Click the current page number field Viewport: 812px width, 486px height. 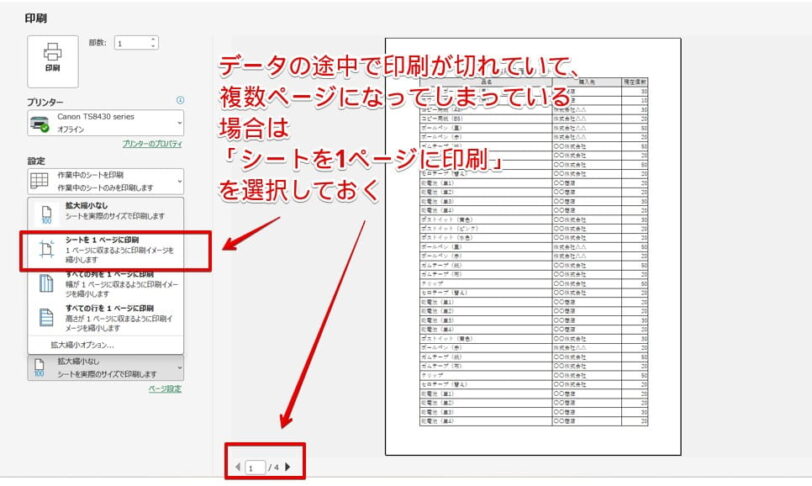[255, 467]
